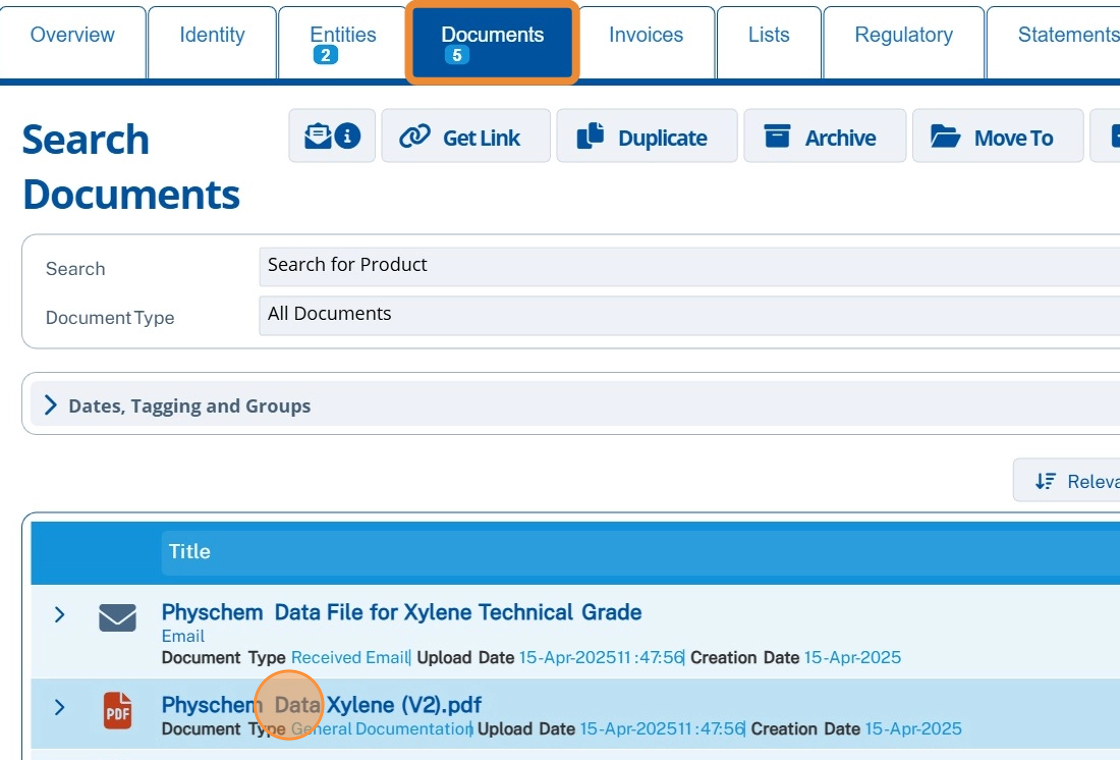Image resolution: width=1120 pixels, height=760 pixels.
Task: Expand the Physchem Data Xylene (V2).pdf row
Action: tap(59, 708)
